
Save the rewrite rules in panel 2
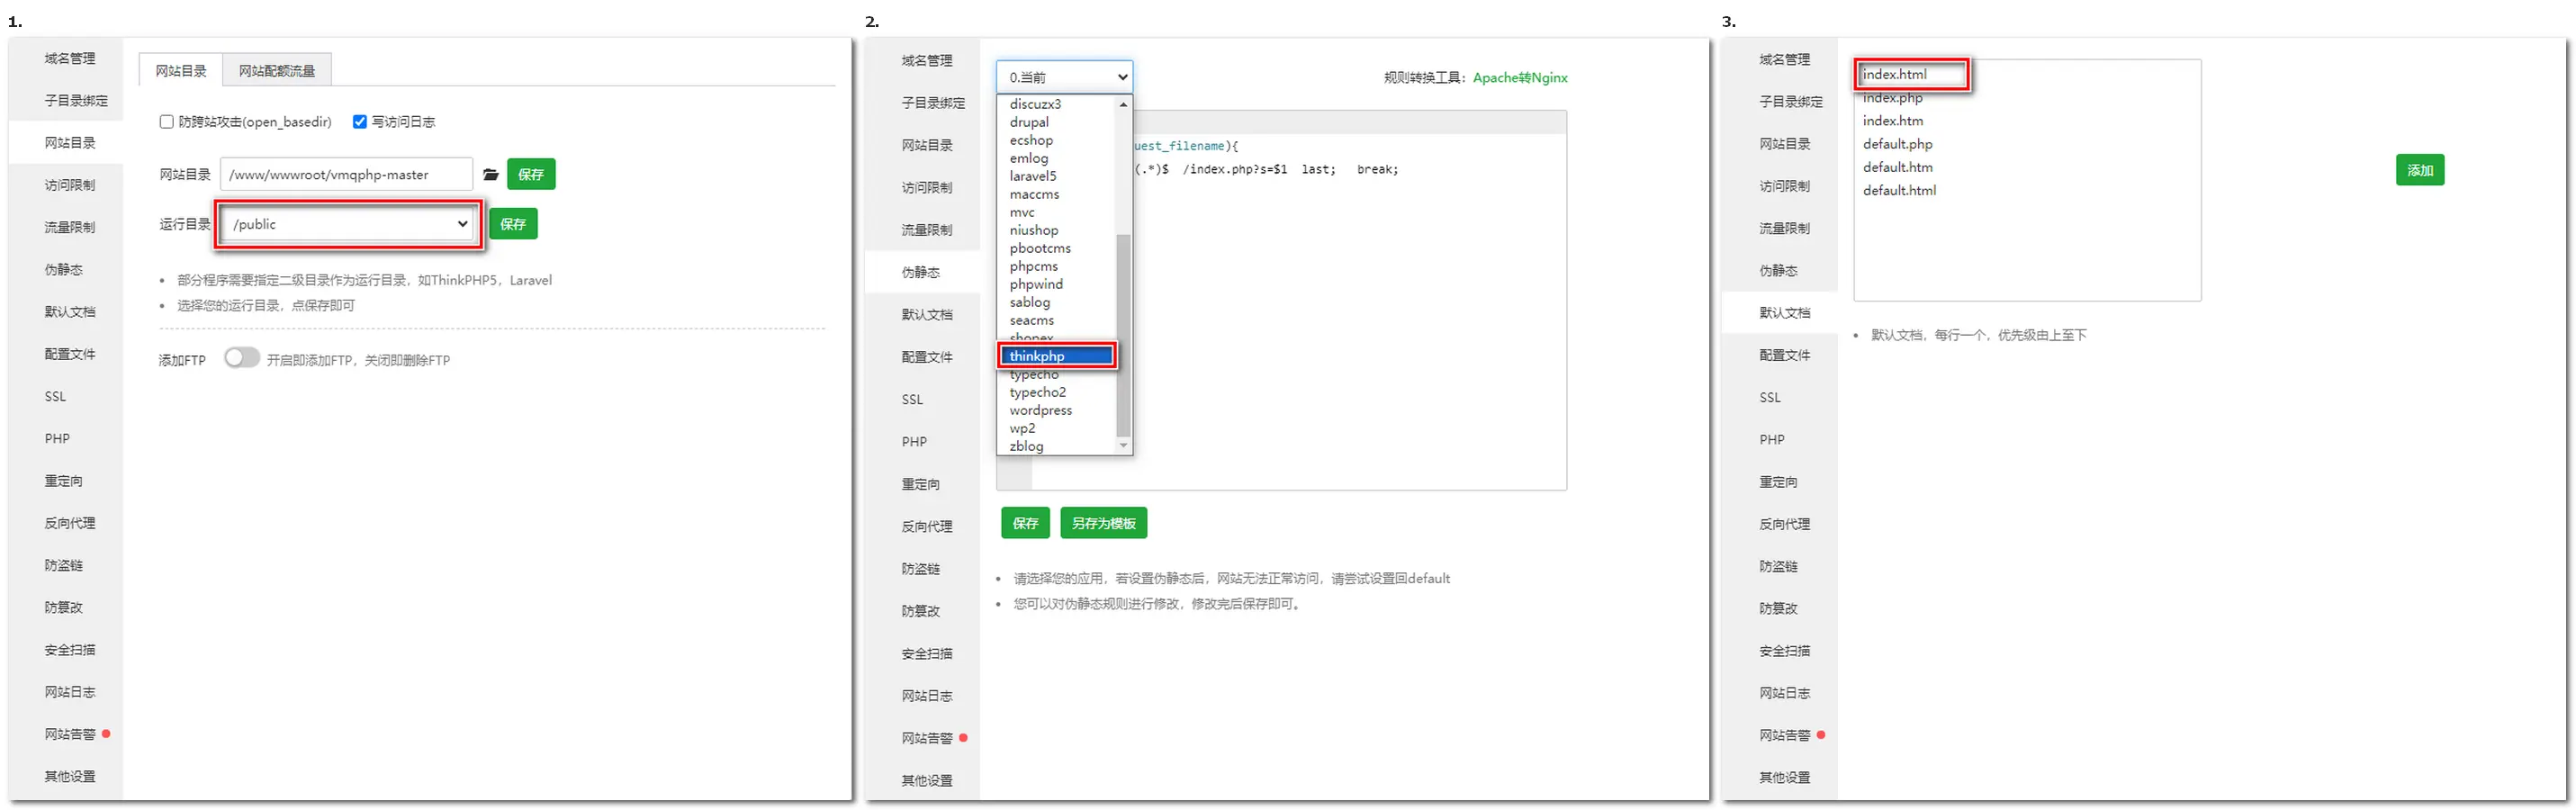(1025, 523)
